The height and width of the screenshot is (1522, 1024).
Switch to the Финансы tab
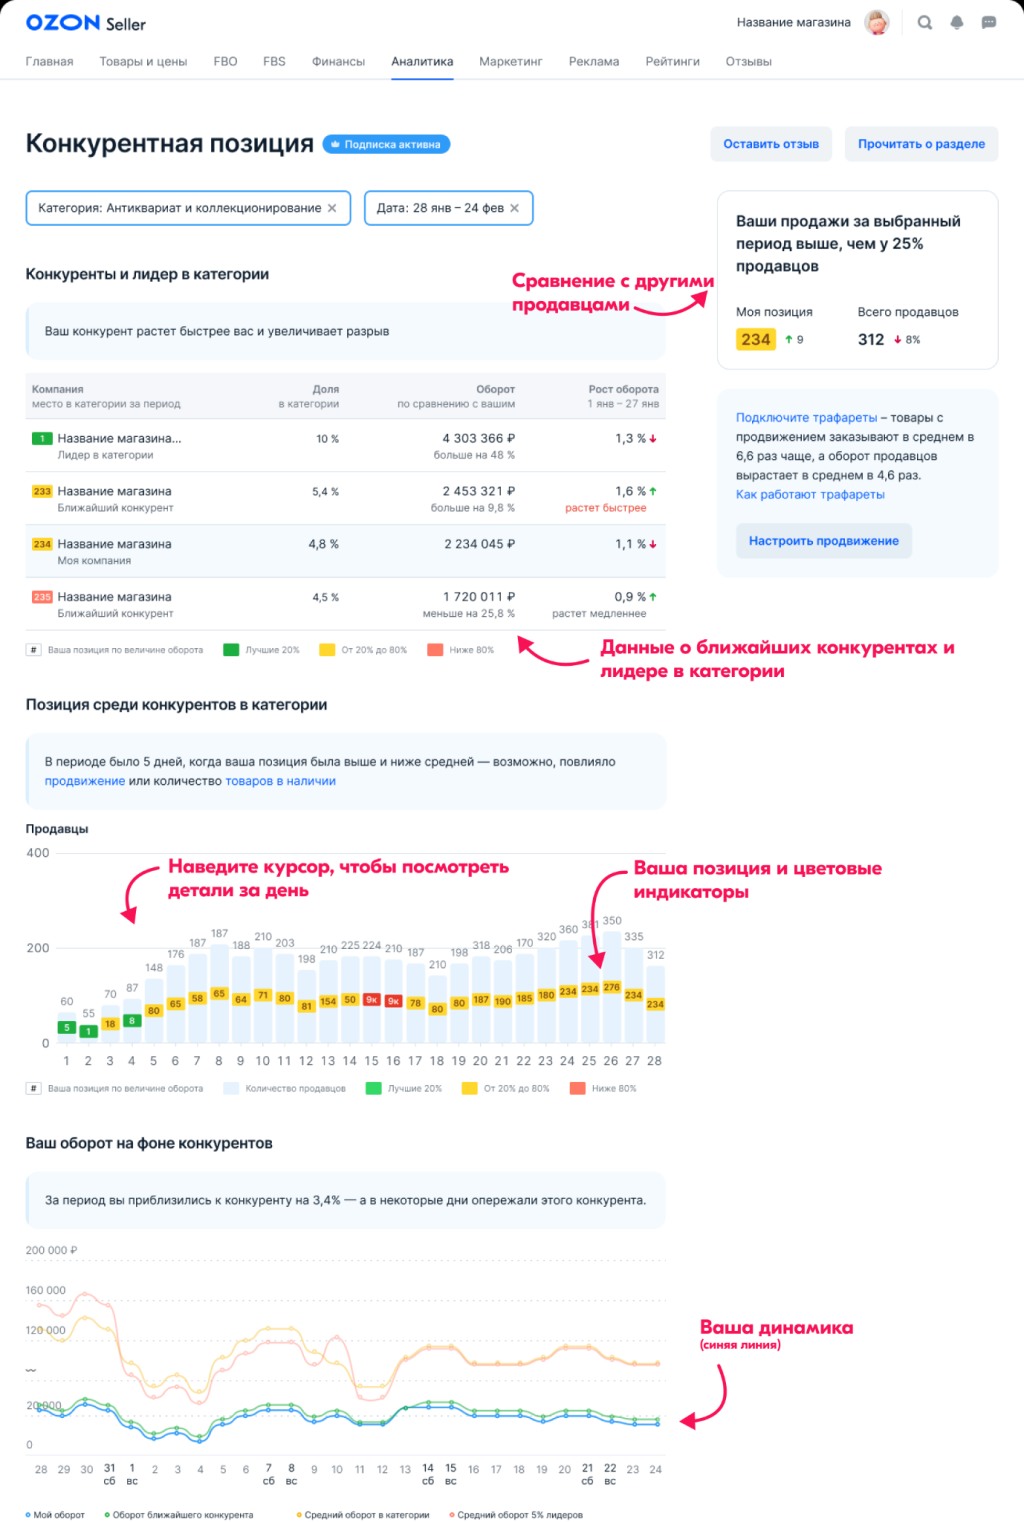[338, 62]
